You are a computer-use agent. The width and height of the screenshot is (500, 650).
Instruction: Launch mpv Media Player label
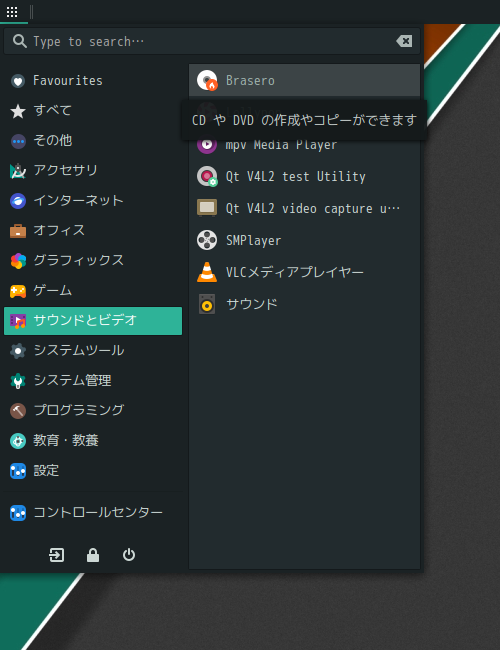pos(282,145)
